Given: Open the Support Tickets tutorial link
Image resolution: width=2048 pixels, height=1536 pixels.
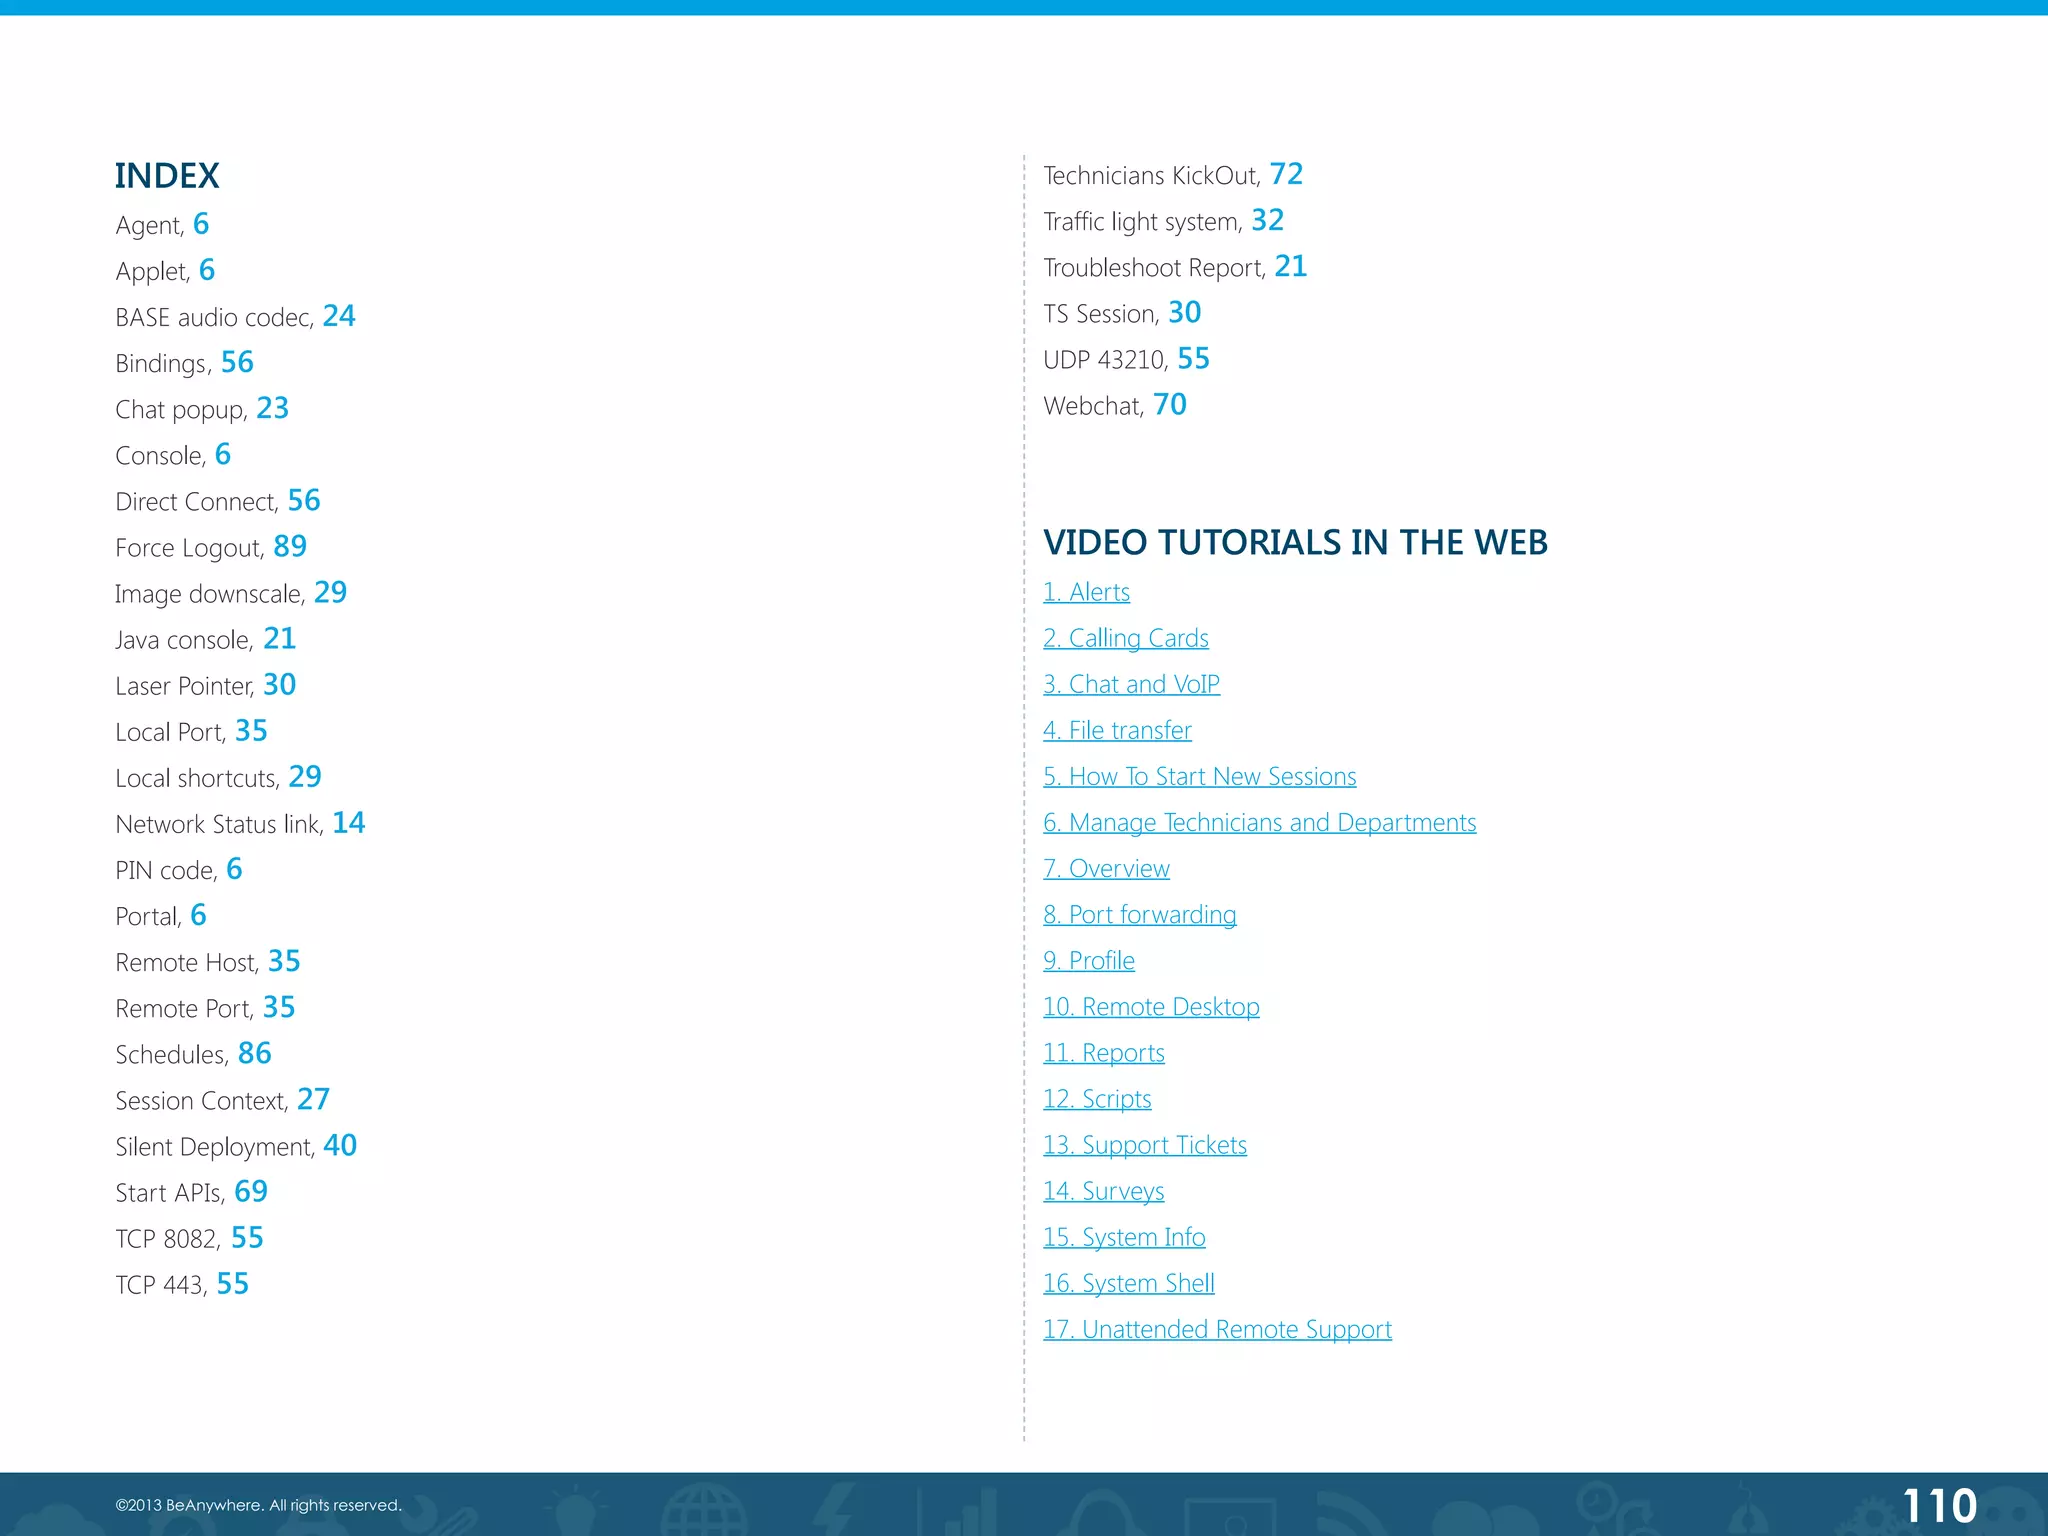Looking at the screenshot, I should pyautogui.click(x=1144, y=1144).
